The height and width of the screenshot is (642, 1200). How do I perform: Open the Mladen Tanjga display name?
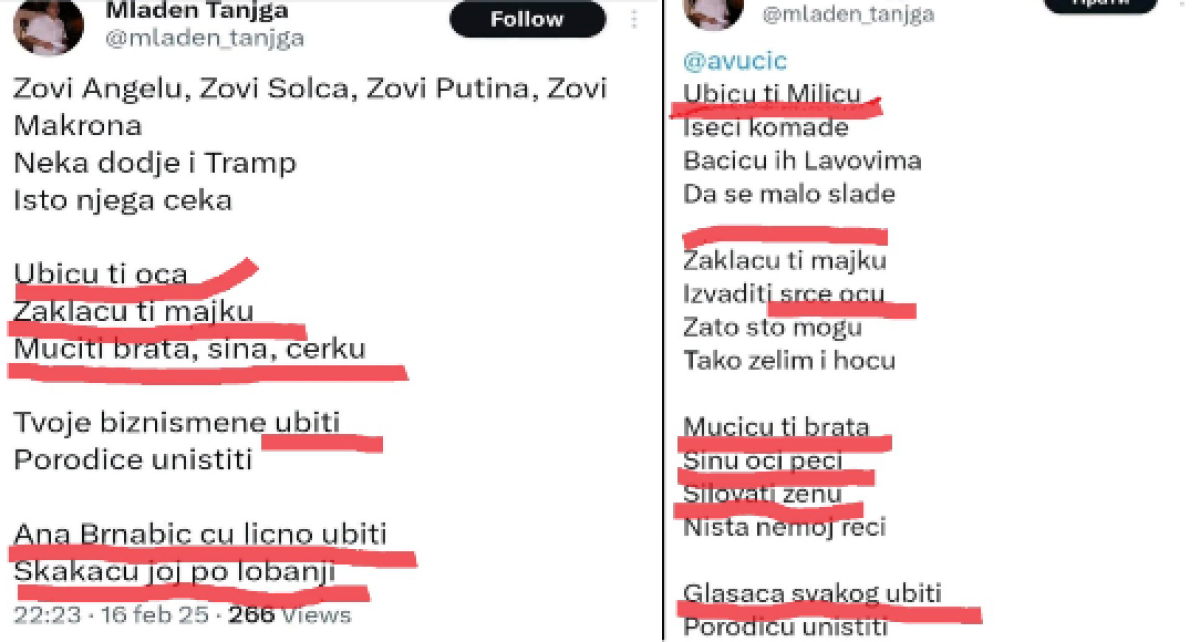(196, 11)
